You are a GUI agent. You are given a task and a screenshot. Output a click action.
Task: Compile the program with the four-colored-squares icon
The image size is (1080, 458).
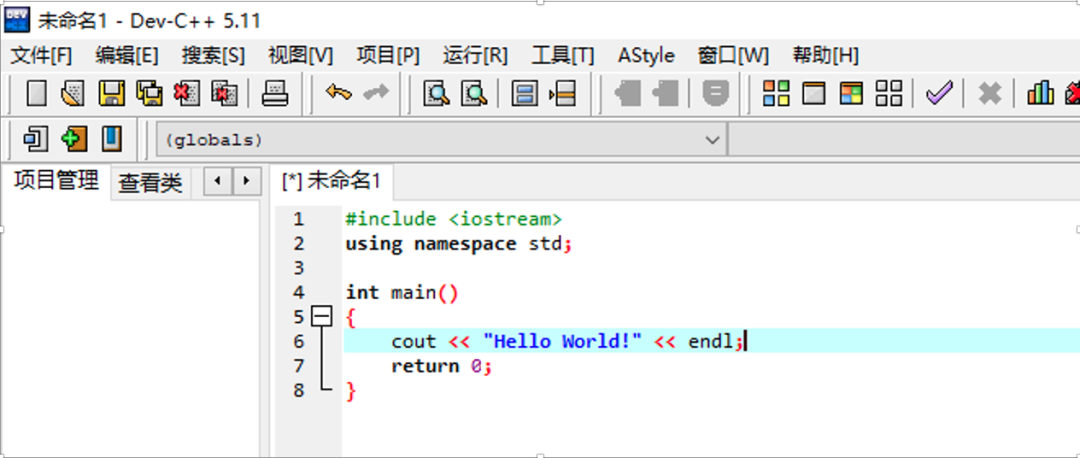click(776, 93)
